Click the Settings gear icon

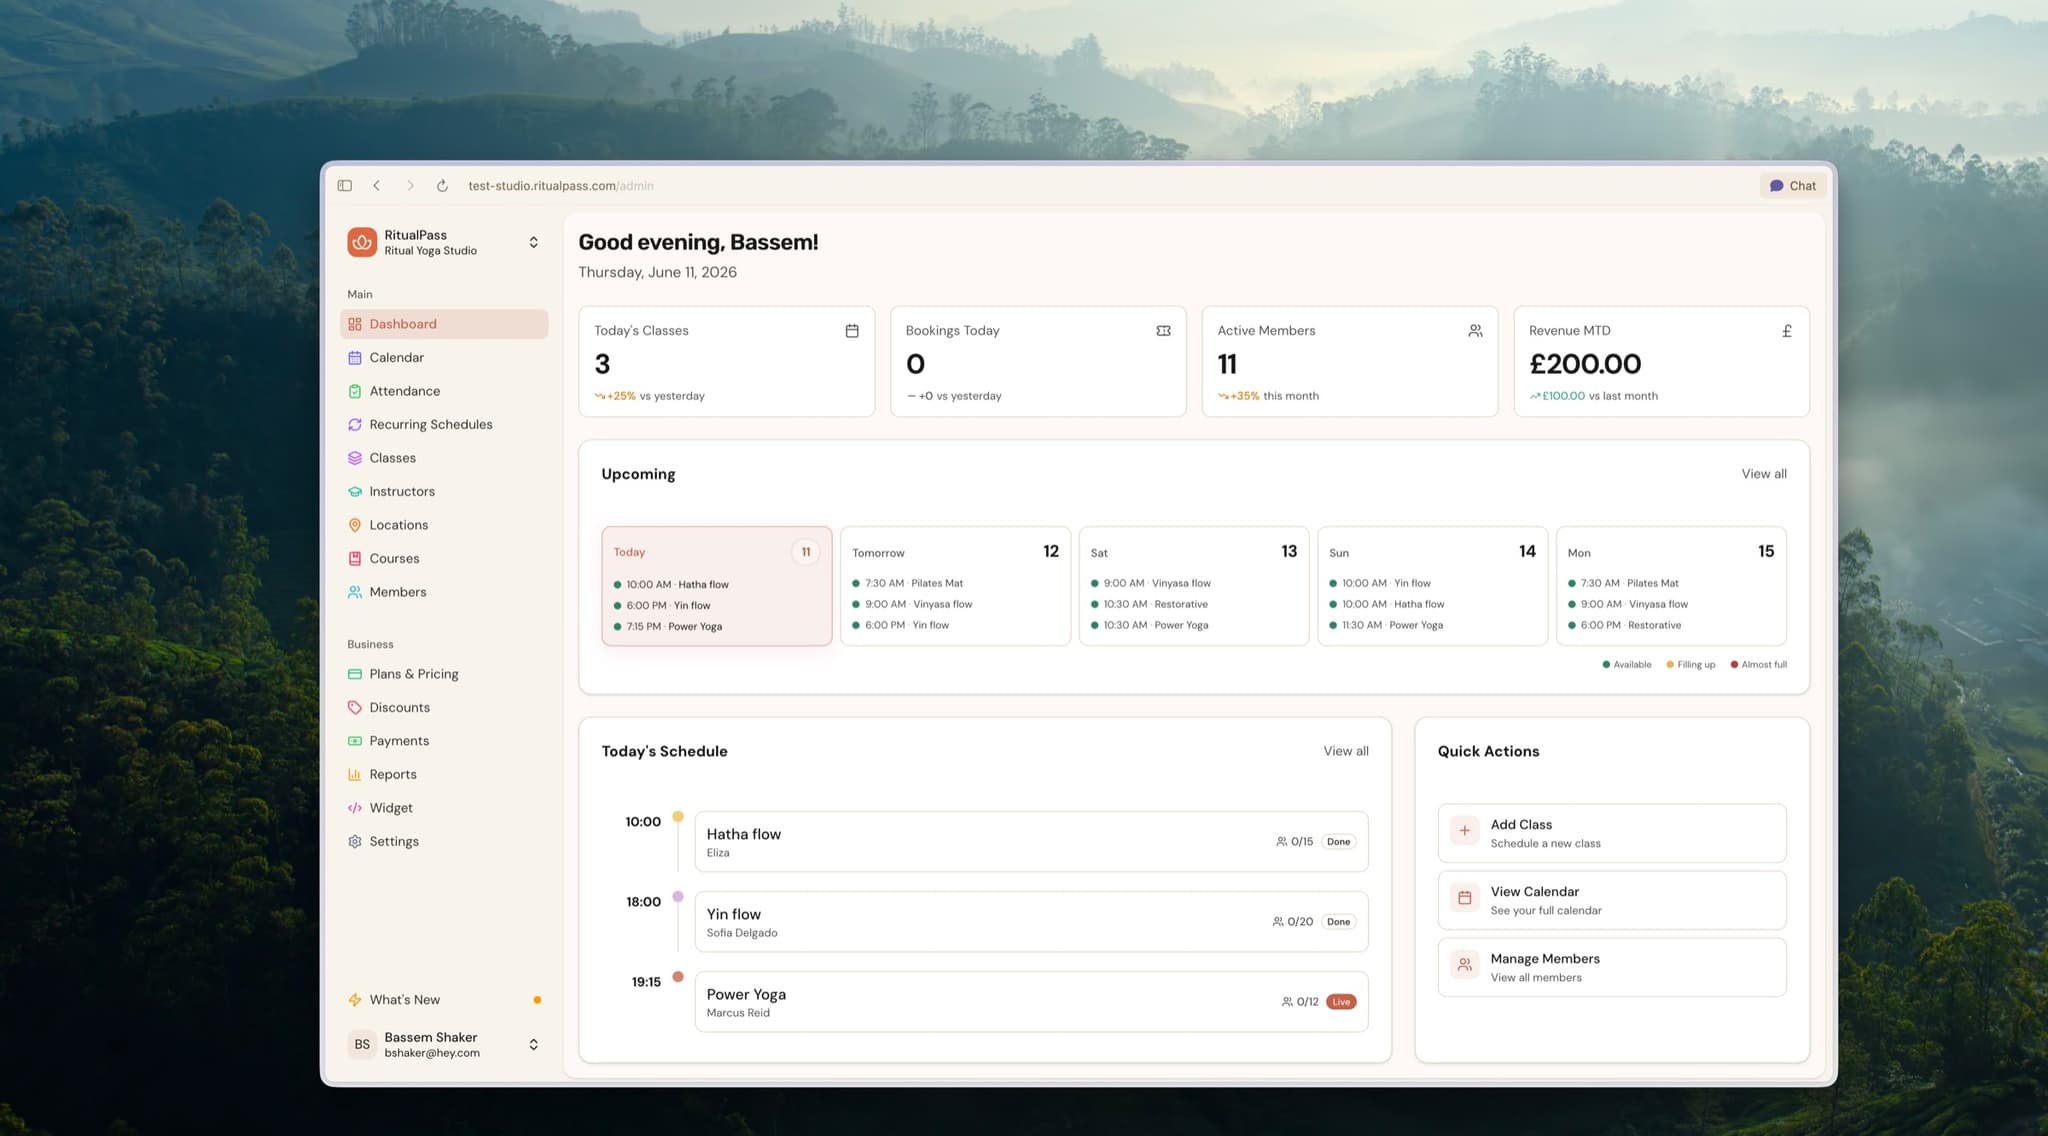click(355, 842)
